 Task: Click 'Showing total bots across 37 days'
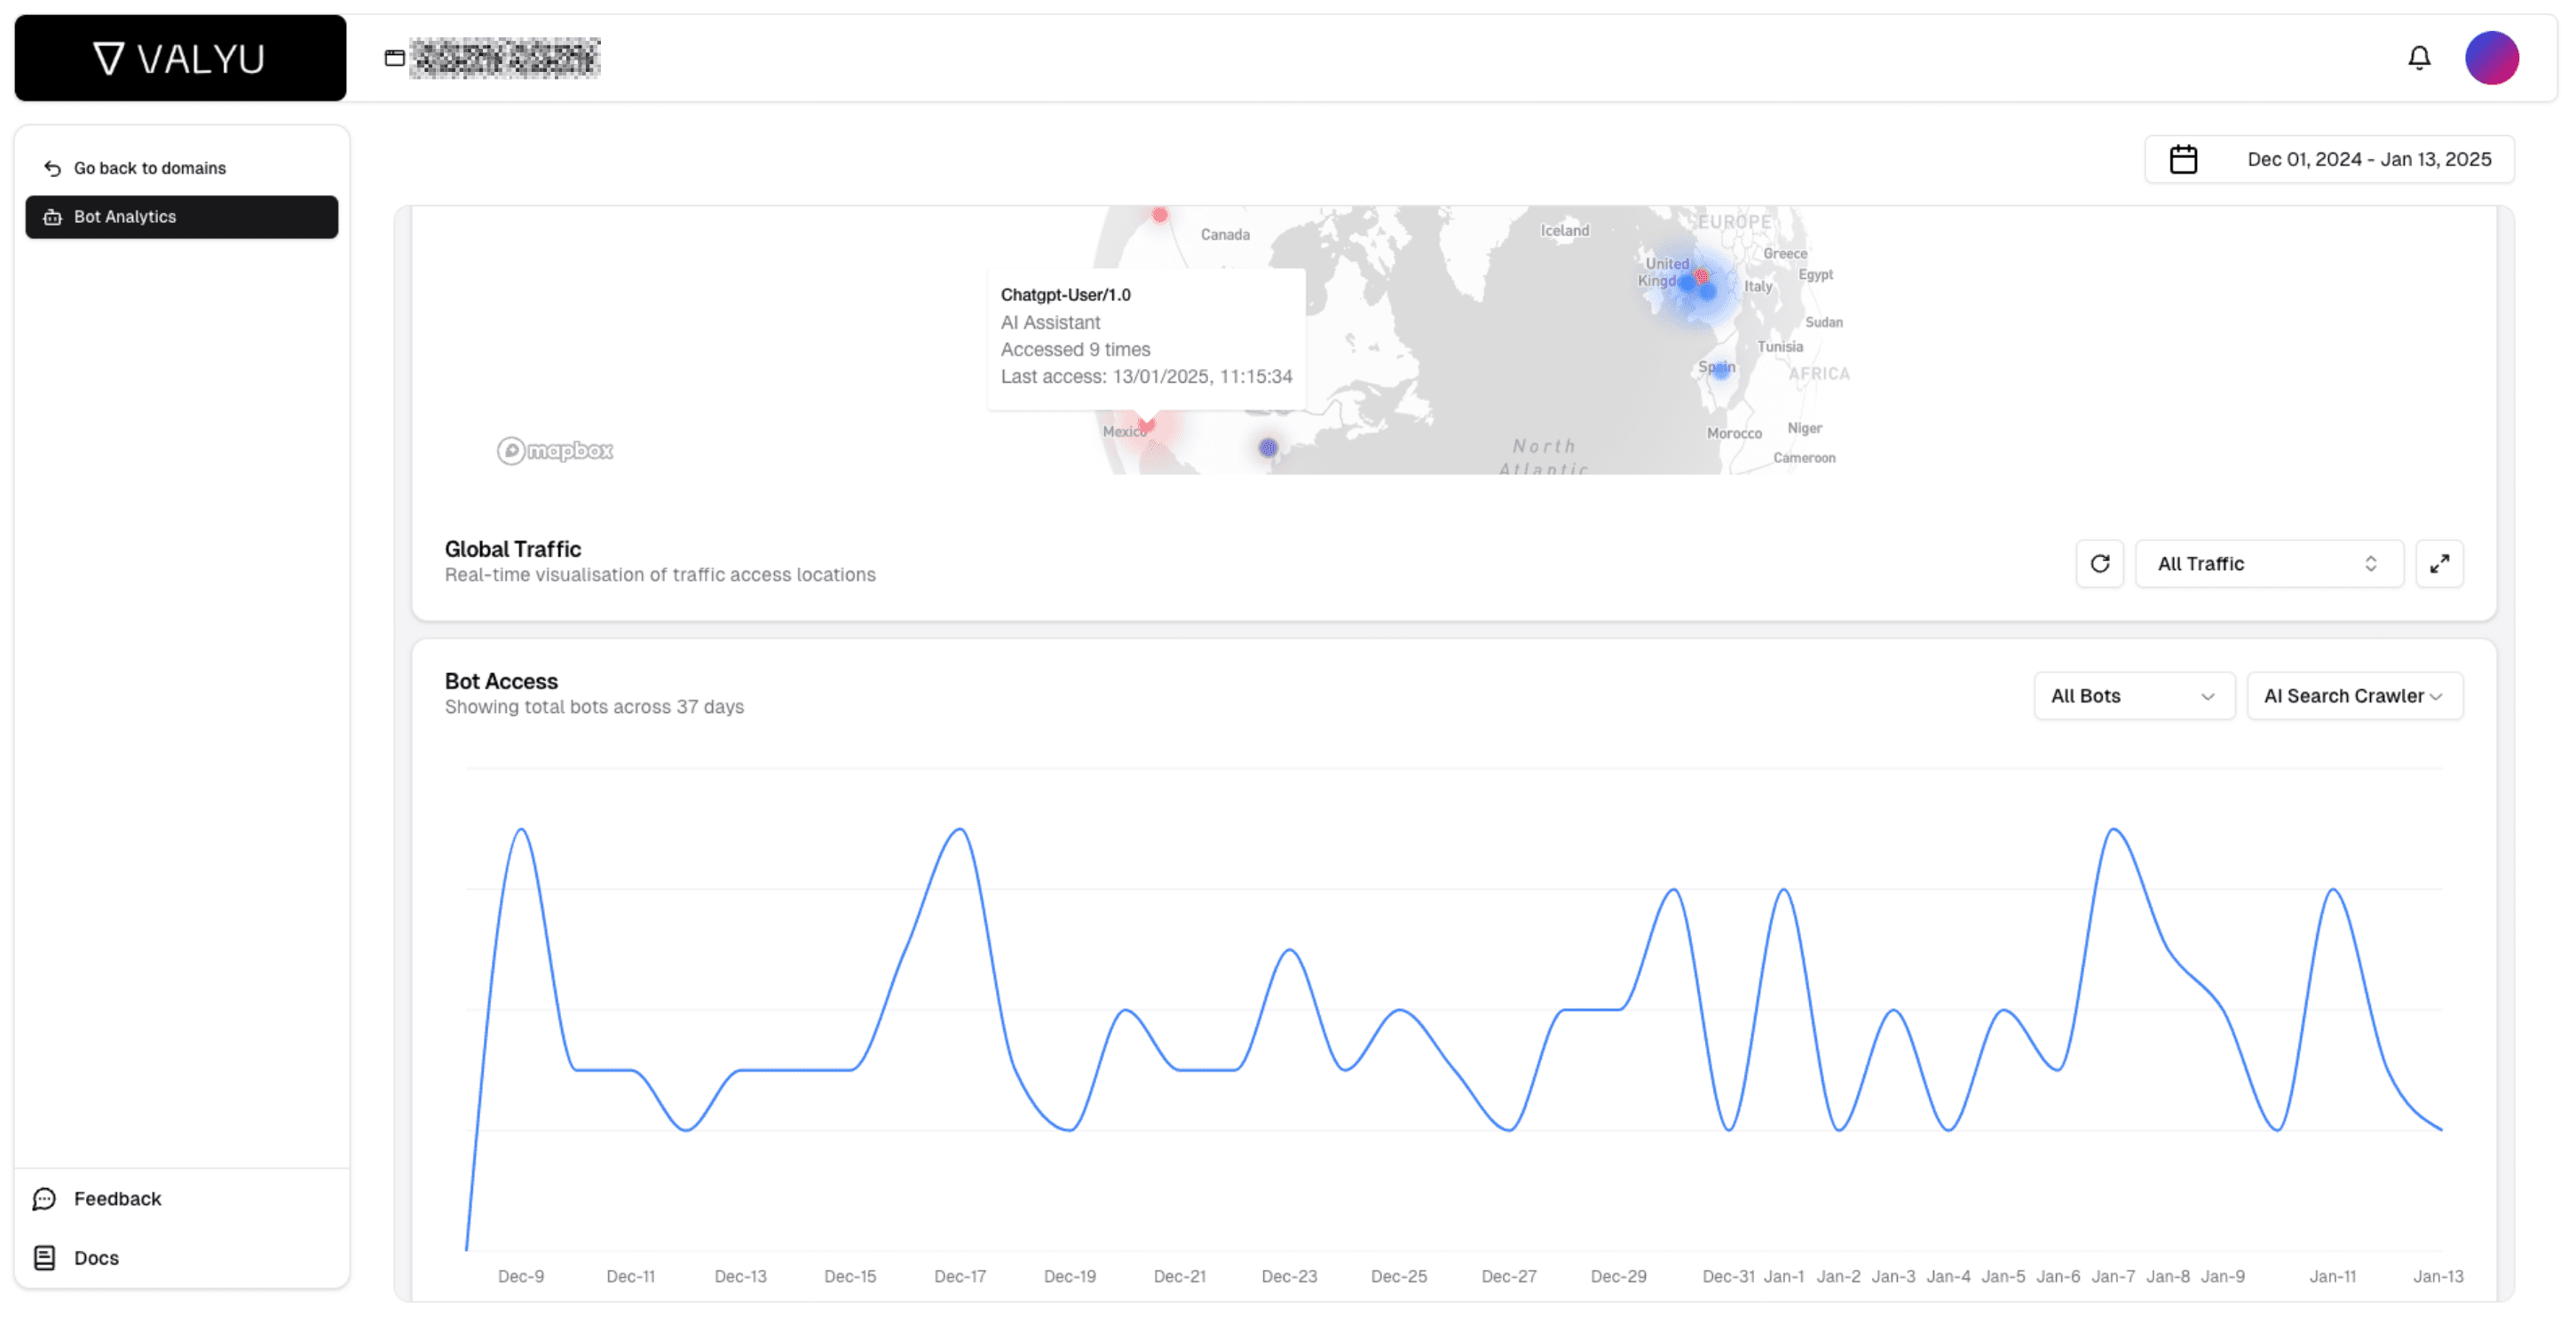pyautogui.click(x=594, y=707)
